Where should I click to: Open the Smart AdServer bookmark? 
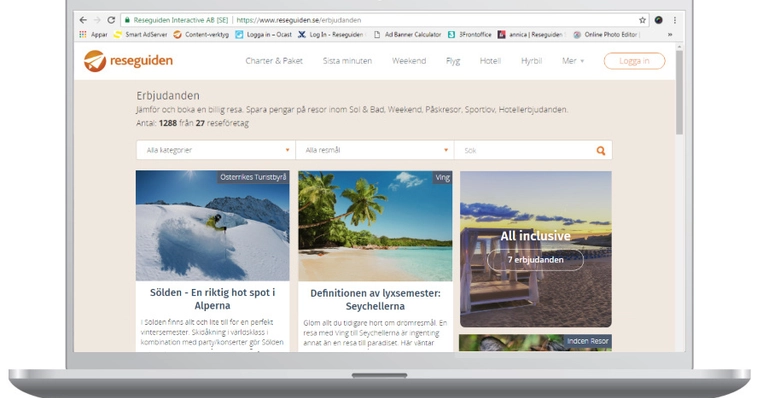[x=141, y=34]
